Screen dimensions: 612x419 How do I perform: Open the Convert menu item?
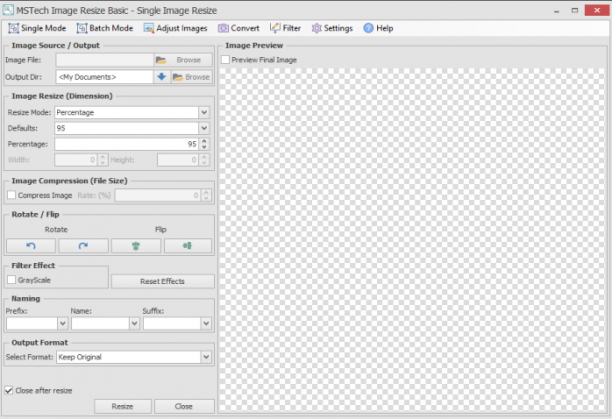click(x=238, y=28)
